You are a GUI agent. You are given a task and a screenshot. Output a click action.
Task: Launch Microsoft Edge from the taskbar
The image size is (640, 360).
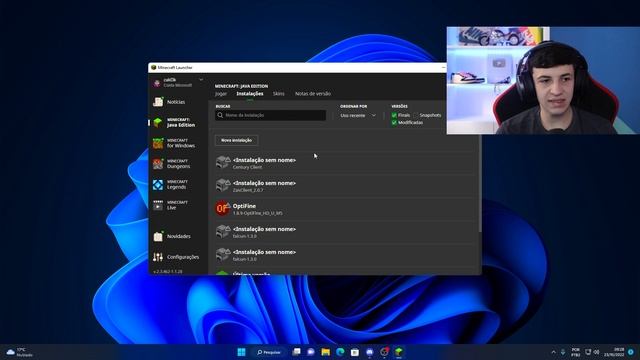(340, 352)
